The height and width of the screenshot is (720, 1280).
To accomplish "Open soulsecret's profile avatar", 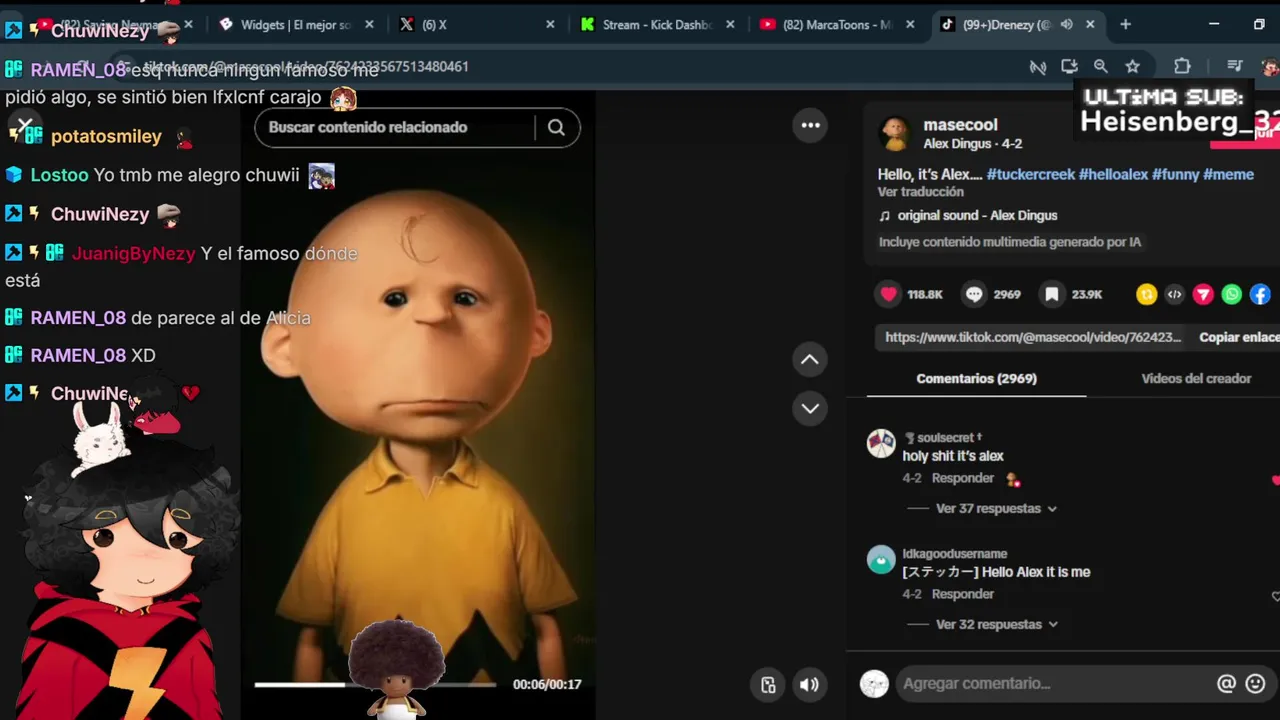I will coord(881,444).
